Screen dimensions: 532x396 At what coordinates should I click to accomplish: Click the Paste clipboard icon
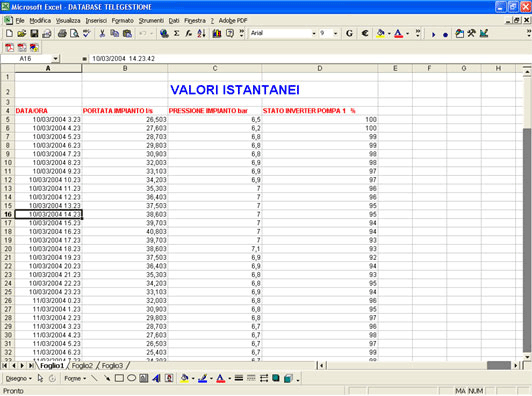[128, 33]
